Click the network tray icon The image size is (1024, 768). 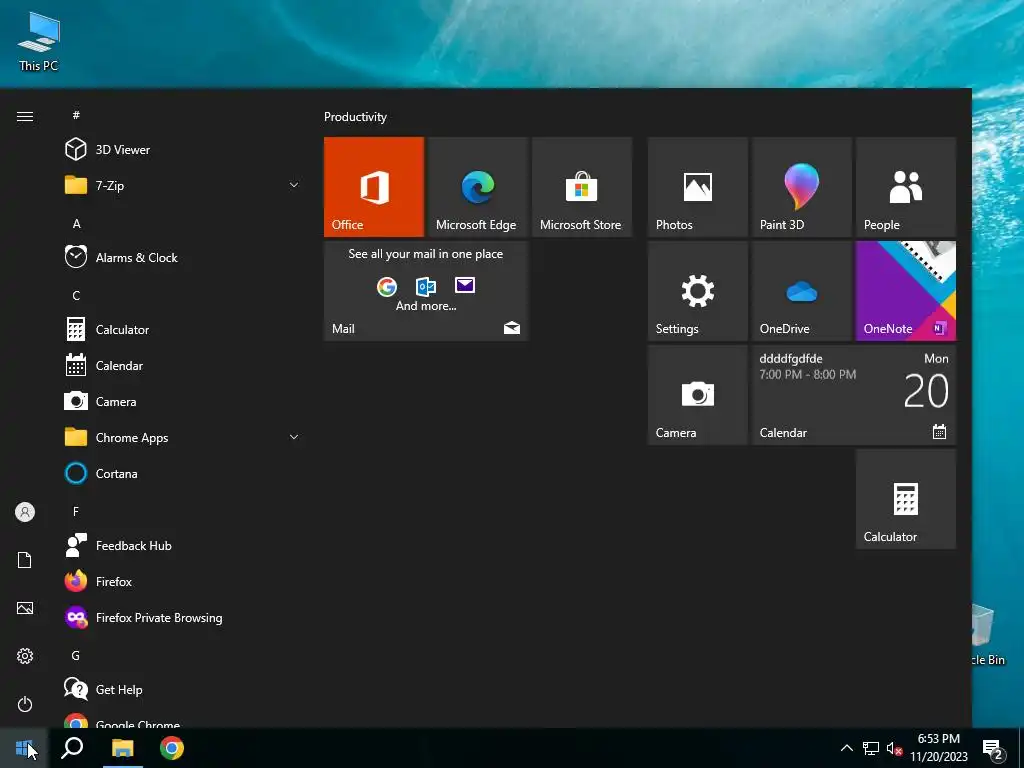pos(871,748)
